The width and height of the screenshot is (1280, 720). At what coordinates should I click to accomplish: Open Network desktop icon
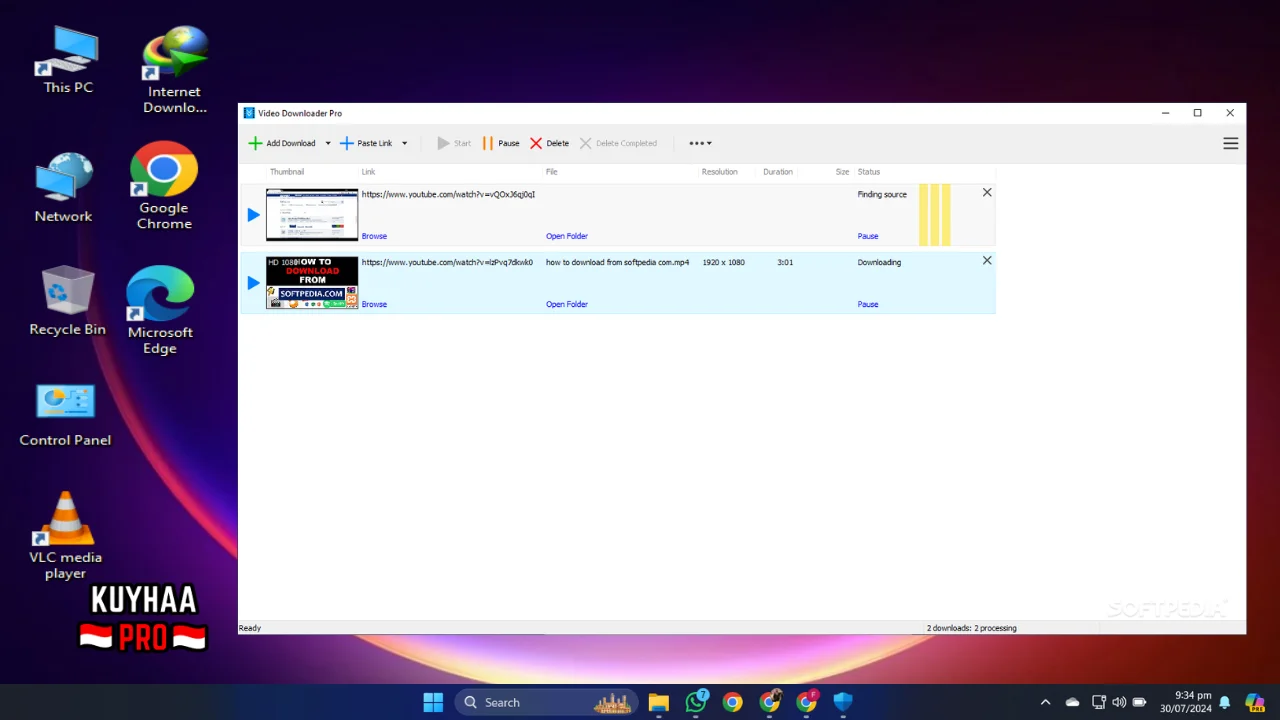click(63, 188)
